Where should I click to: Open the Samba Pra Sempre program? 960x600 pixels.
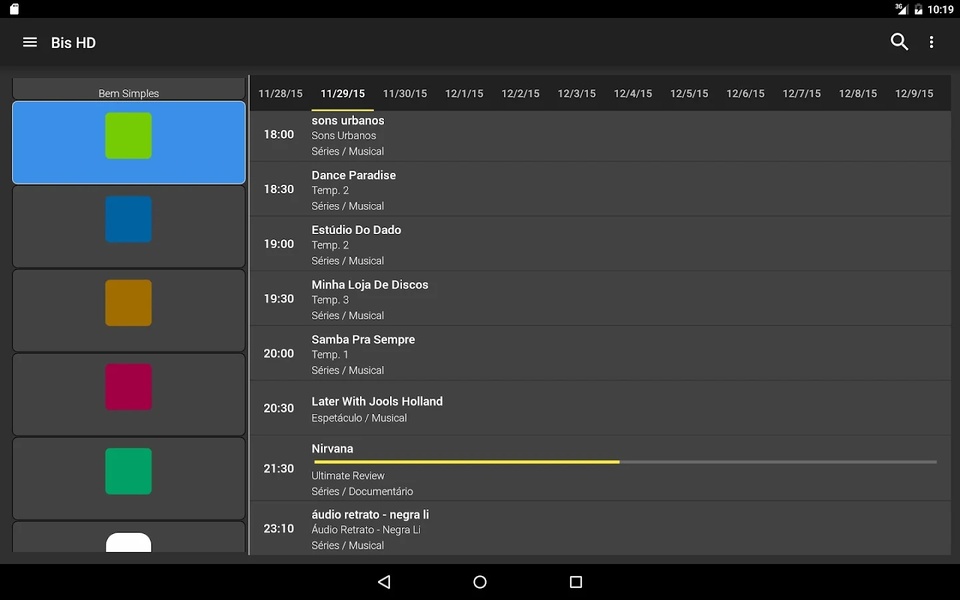coord(601,353)
